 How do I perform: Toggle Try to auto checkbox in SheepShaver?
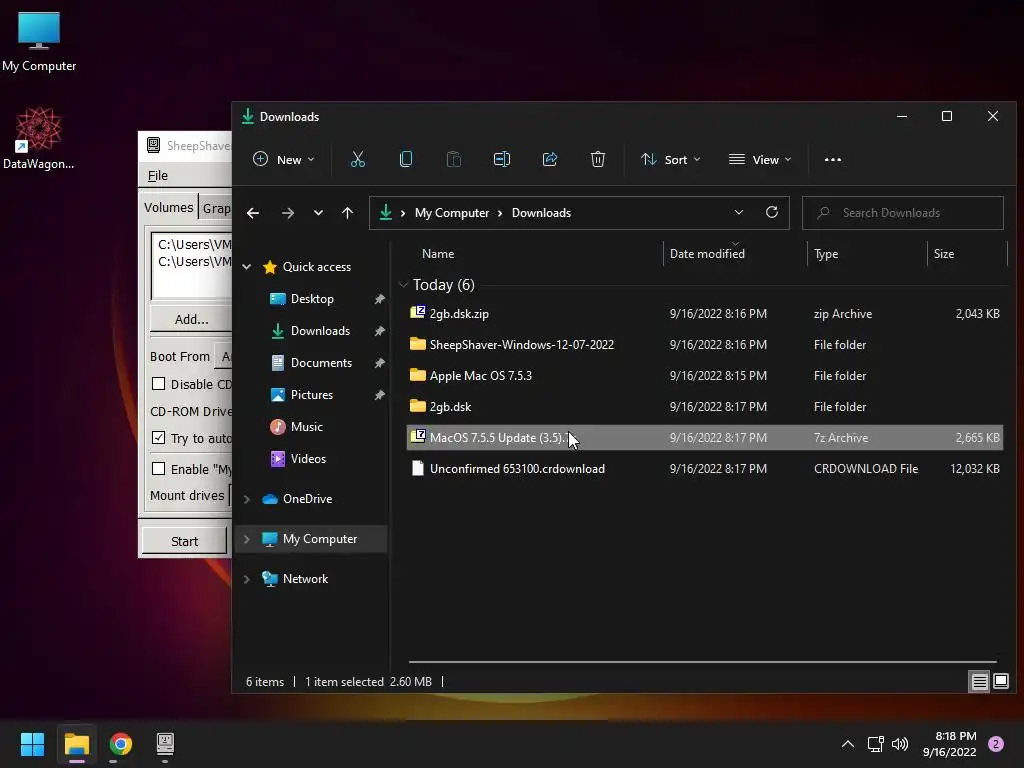click(158, 438)
